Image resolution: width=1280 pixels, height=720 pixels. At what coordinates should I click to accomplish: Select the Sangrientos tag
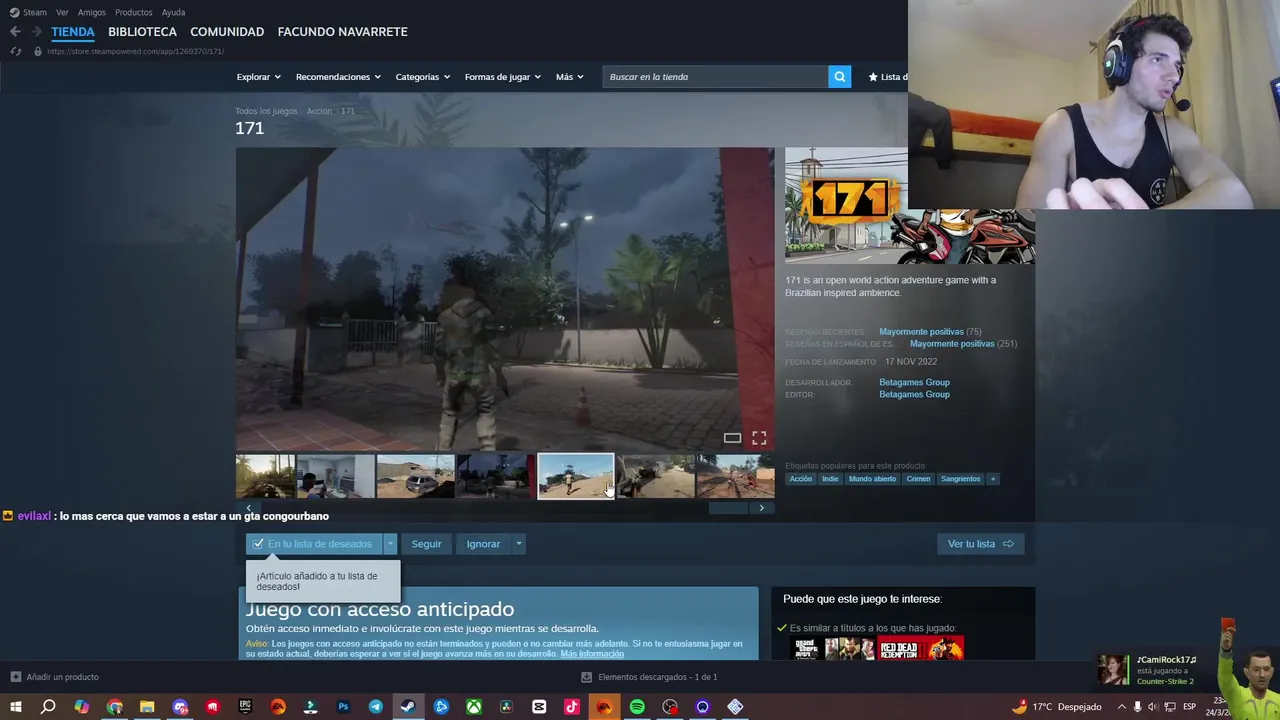(x=960, y=479)
